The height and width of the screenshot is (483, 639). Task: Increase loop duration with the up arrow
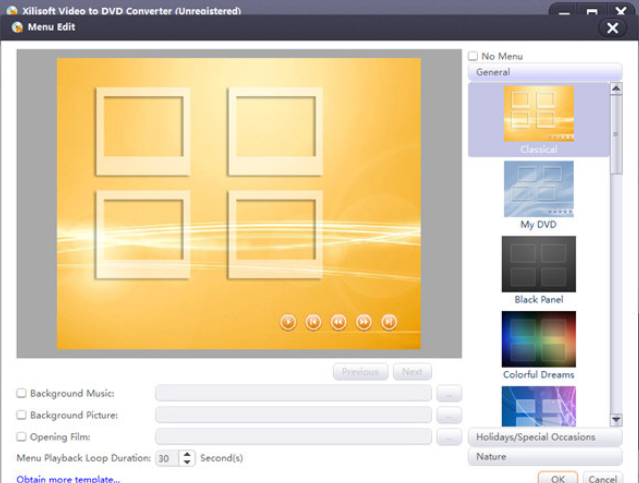187,454
